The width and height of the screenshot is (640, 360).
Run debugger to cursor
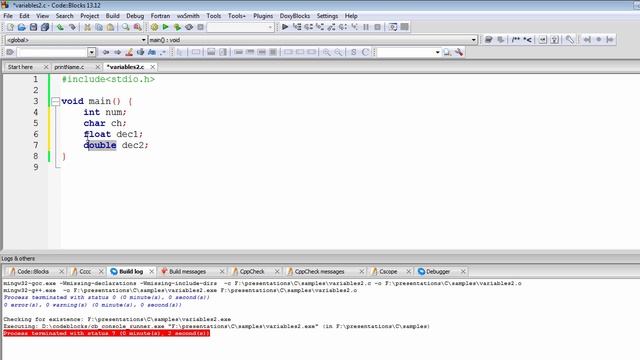(x=297, y=27)
